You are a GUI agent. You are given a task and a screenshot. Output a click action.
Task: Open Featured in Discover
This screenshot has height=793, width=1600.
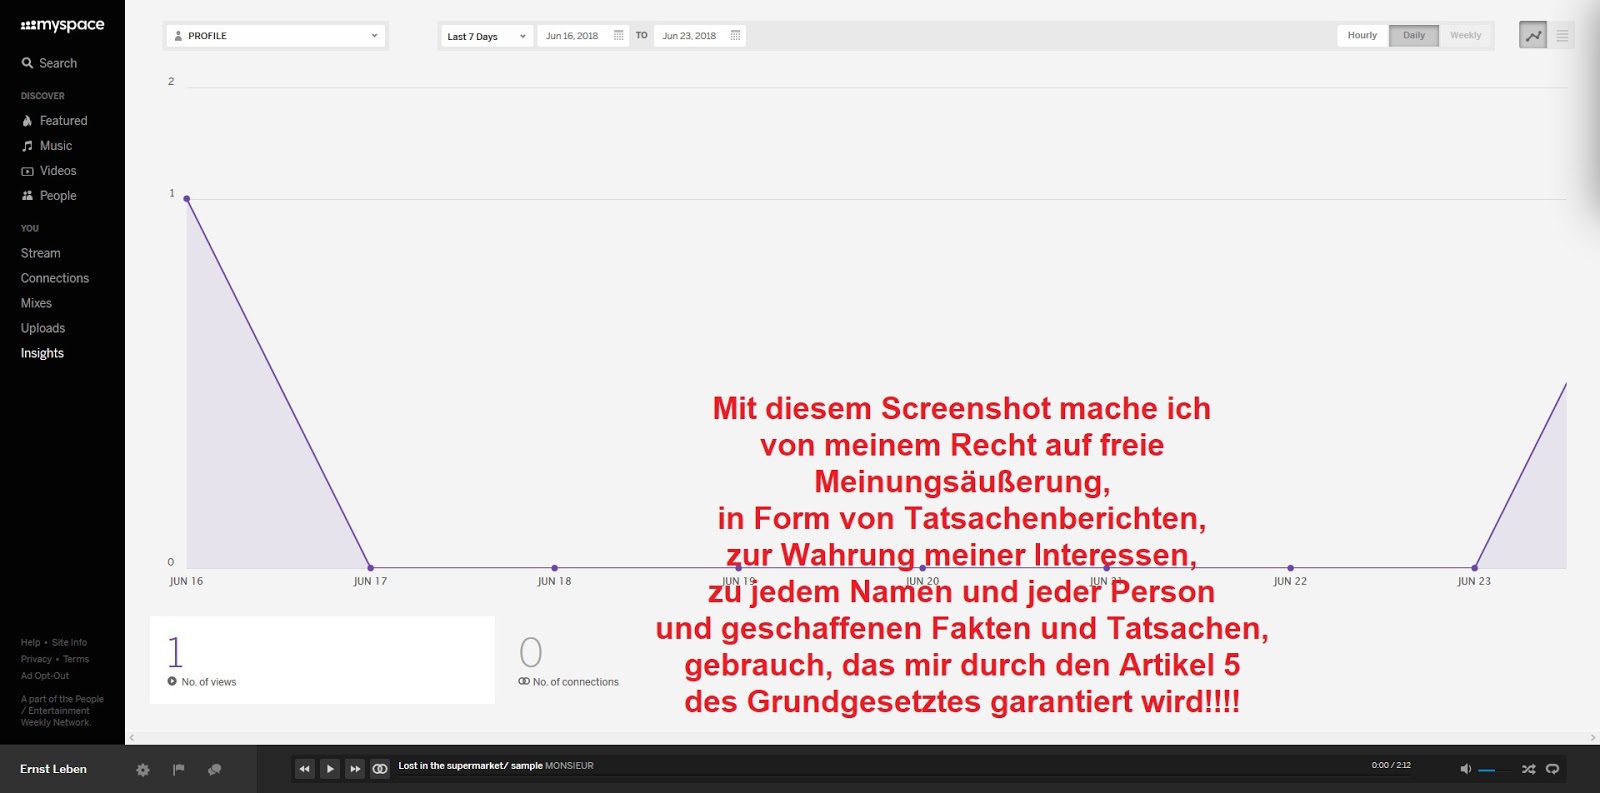(x=63, y=121)
